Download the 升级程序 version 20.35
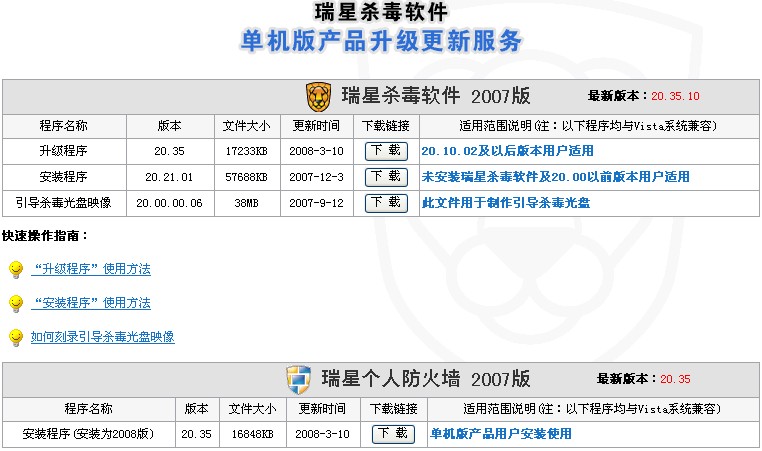Viewport: 762px width, 451px height. click(x=386, y=151)
